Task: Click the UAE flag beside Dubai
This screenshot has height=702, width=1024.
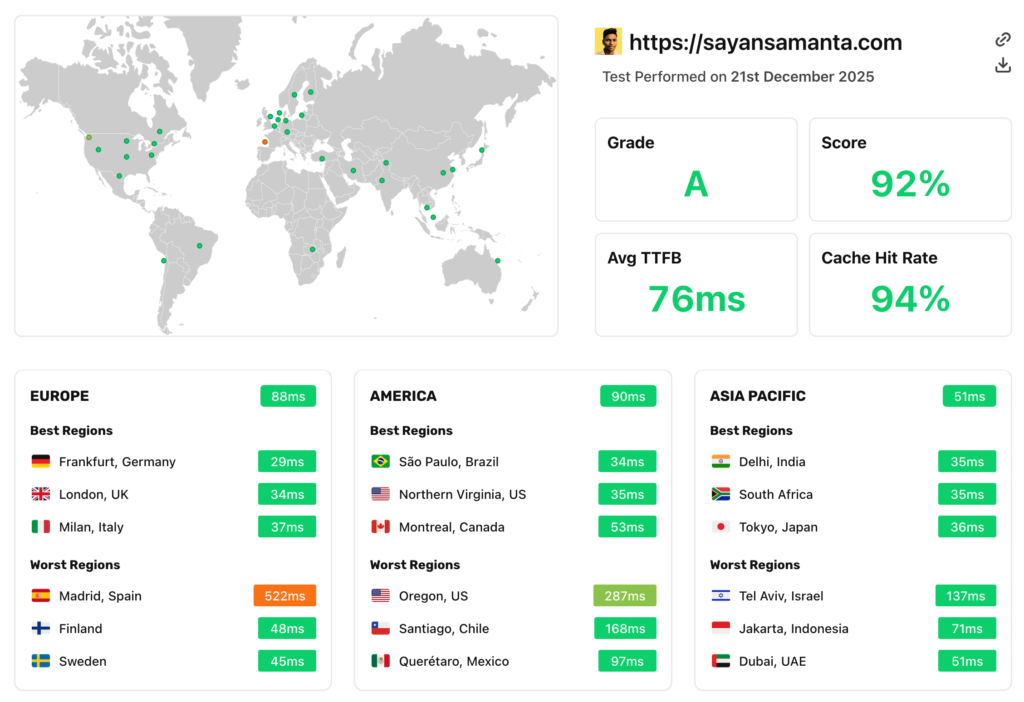Action: [719, 661]
